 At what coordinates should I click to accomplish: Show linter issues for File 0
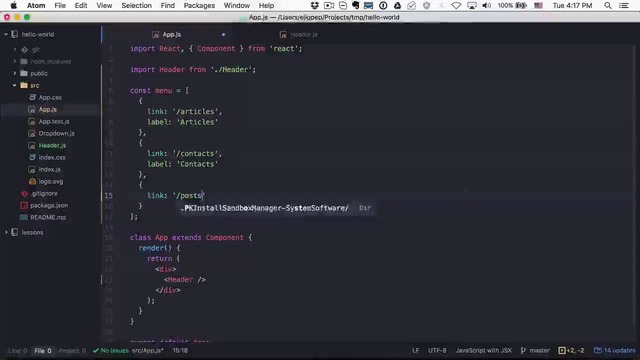pos(42,351)
